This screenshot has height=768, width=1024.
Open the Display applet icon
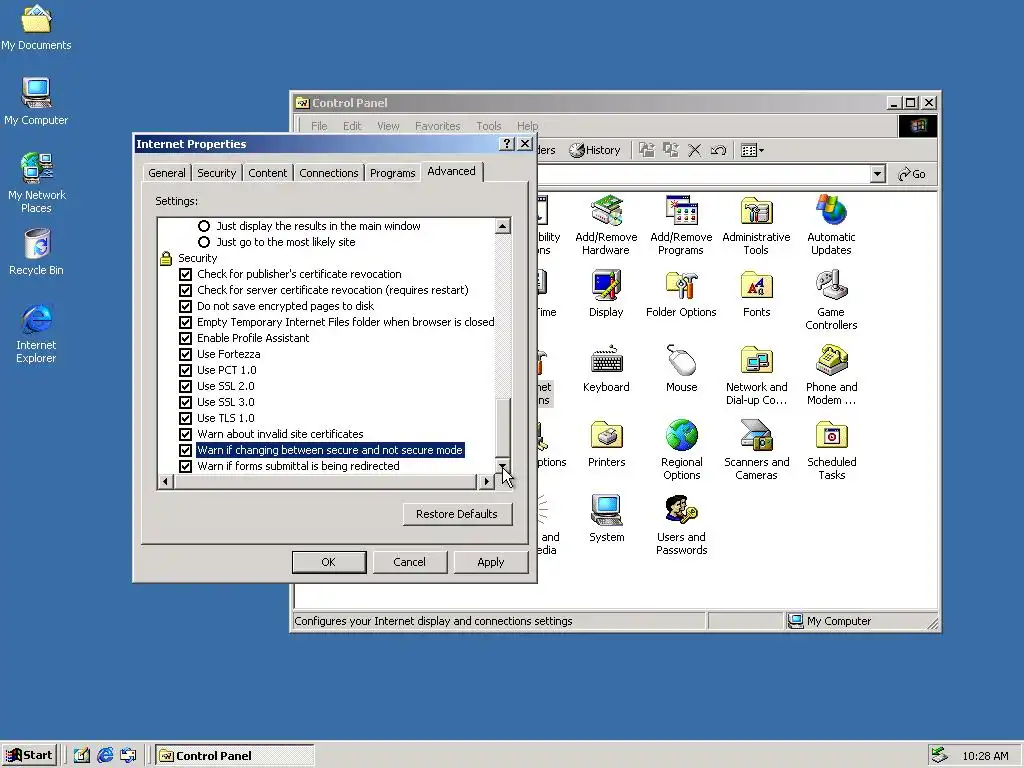click(606, 294)
